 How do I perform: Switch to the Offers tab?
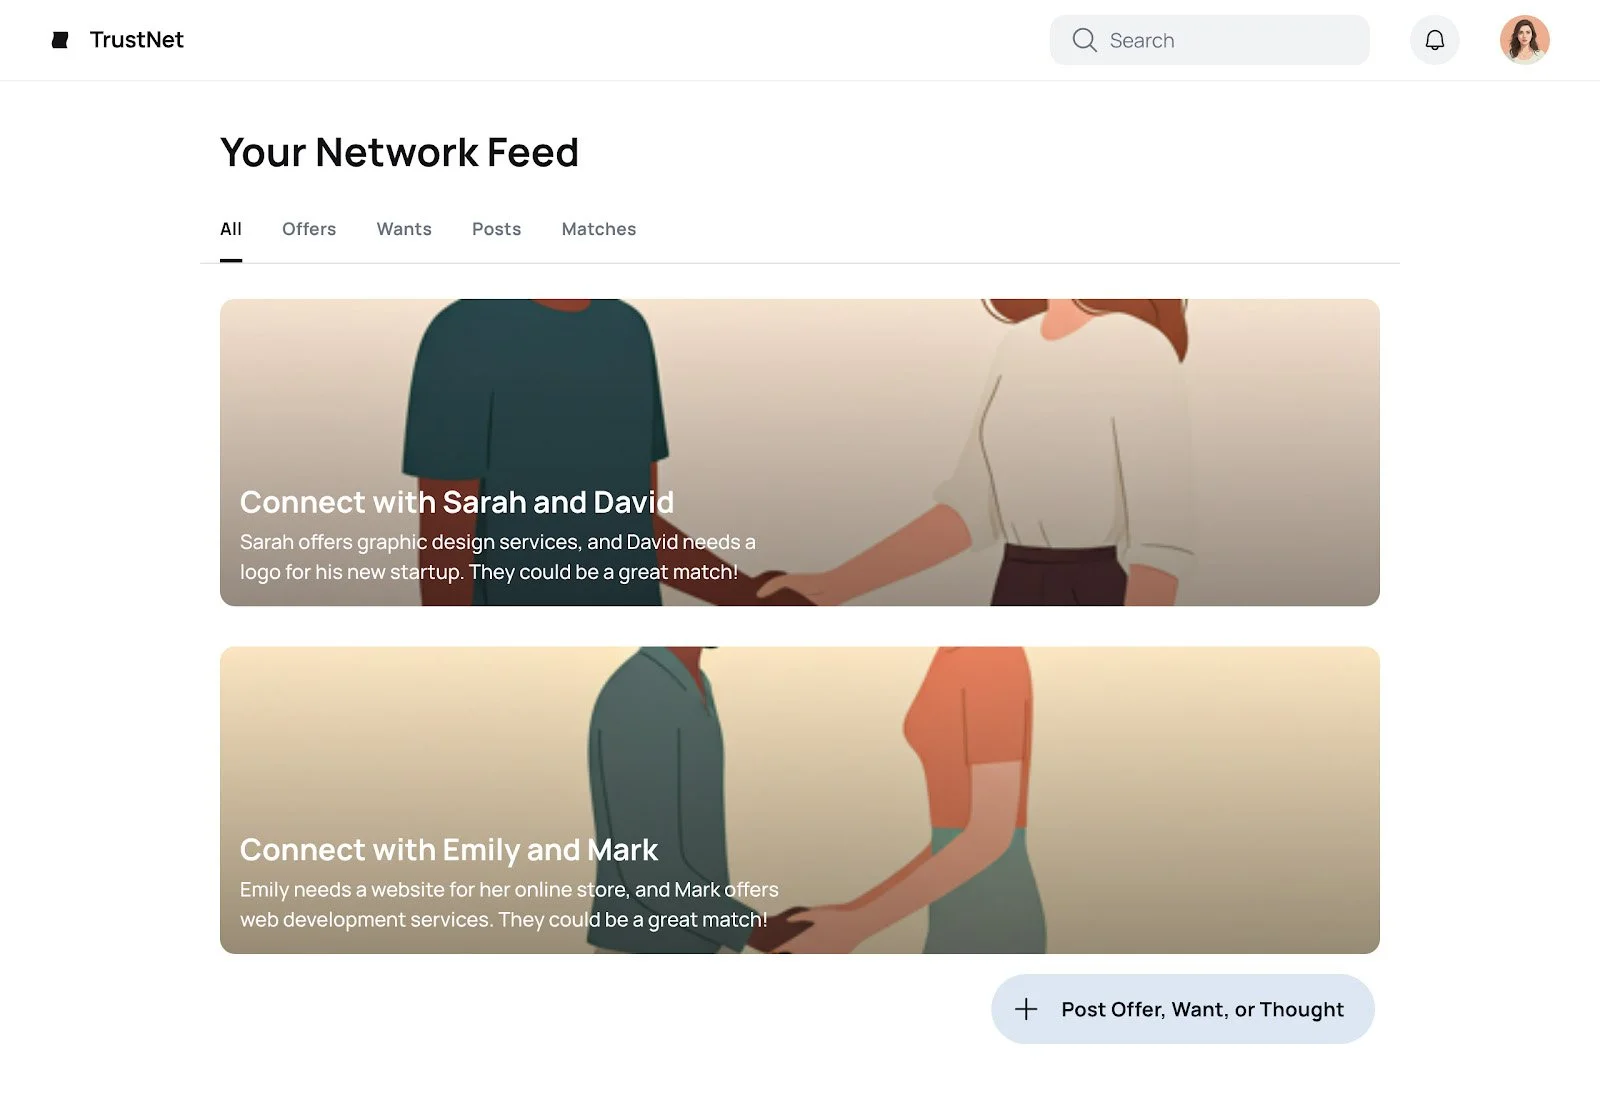point(309,229)
